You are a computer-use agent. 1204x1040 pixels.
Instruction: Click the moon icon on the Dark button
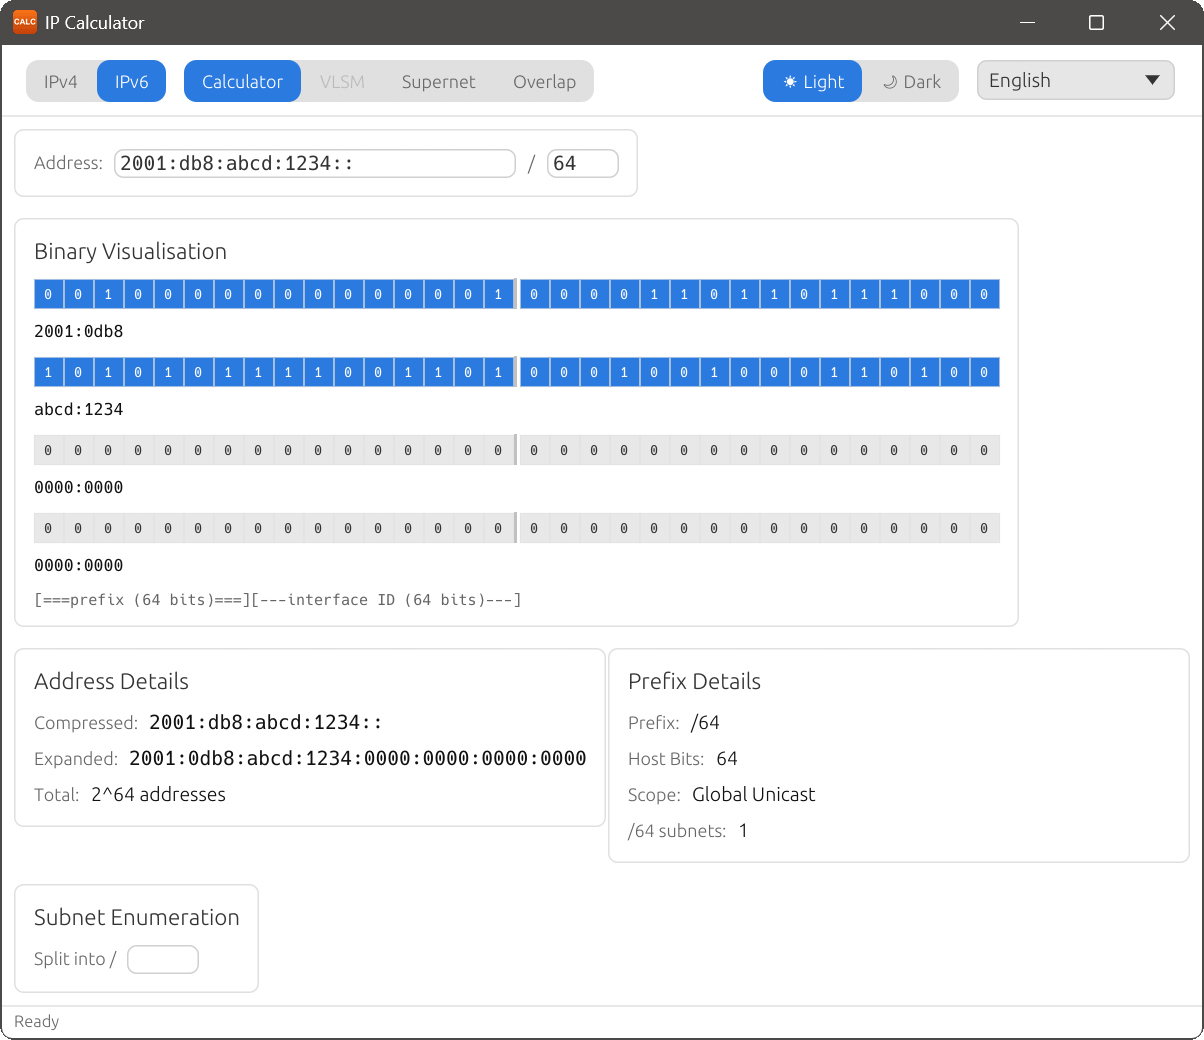894,81
